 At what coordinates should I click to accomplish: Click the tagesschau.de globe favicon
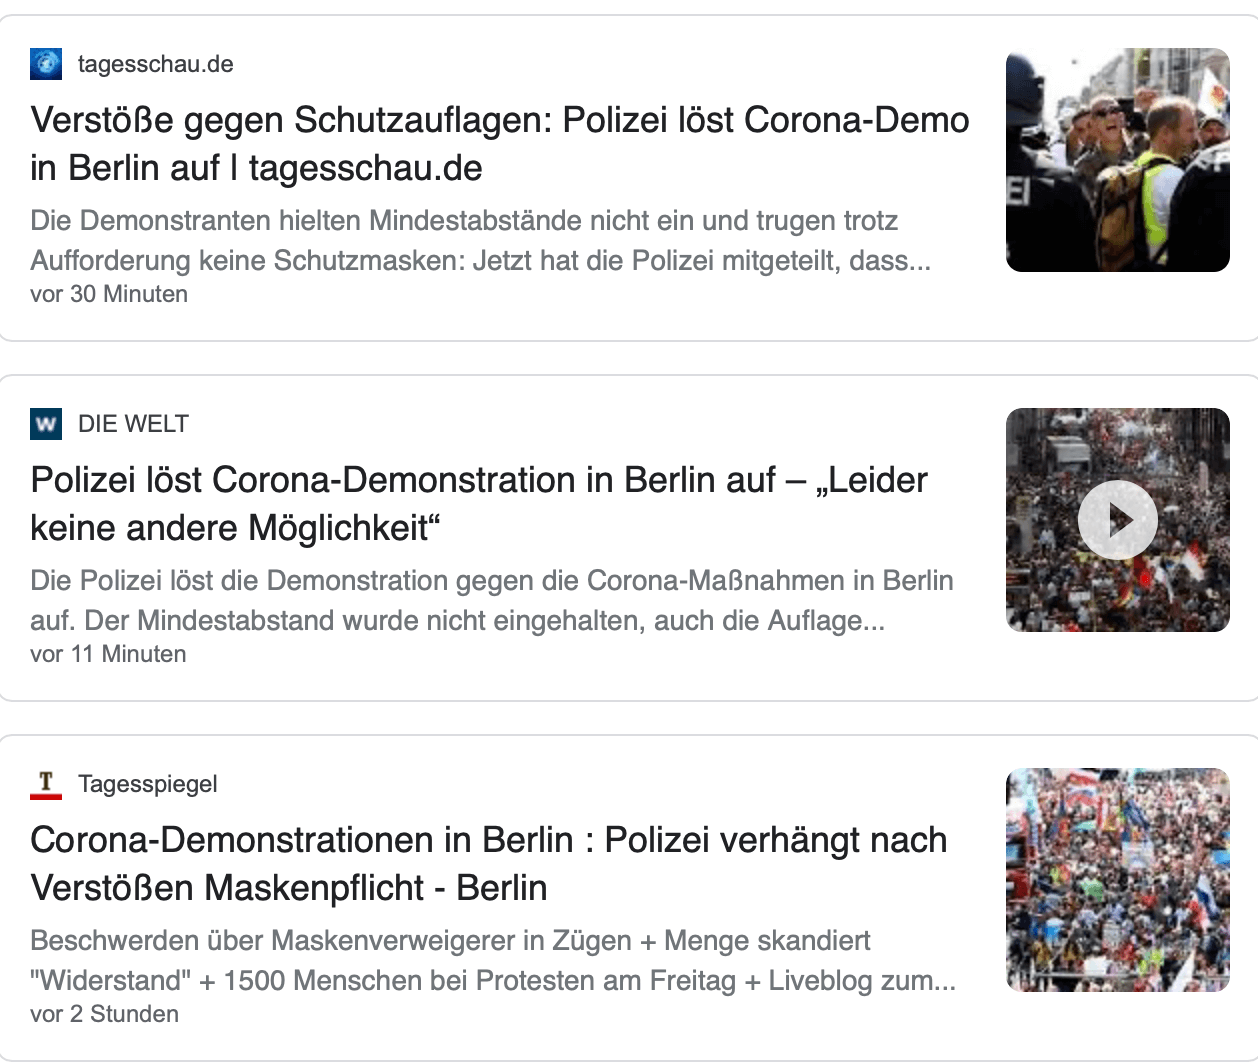[x=46, y=64]
